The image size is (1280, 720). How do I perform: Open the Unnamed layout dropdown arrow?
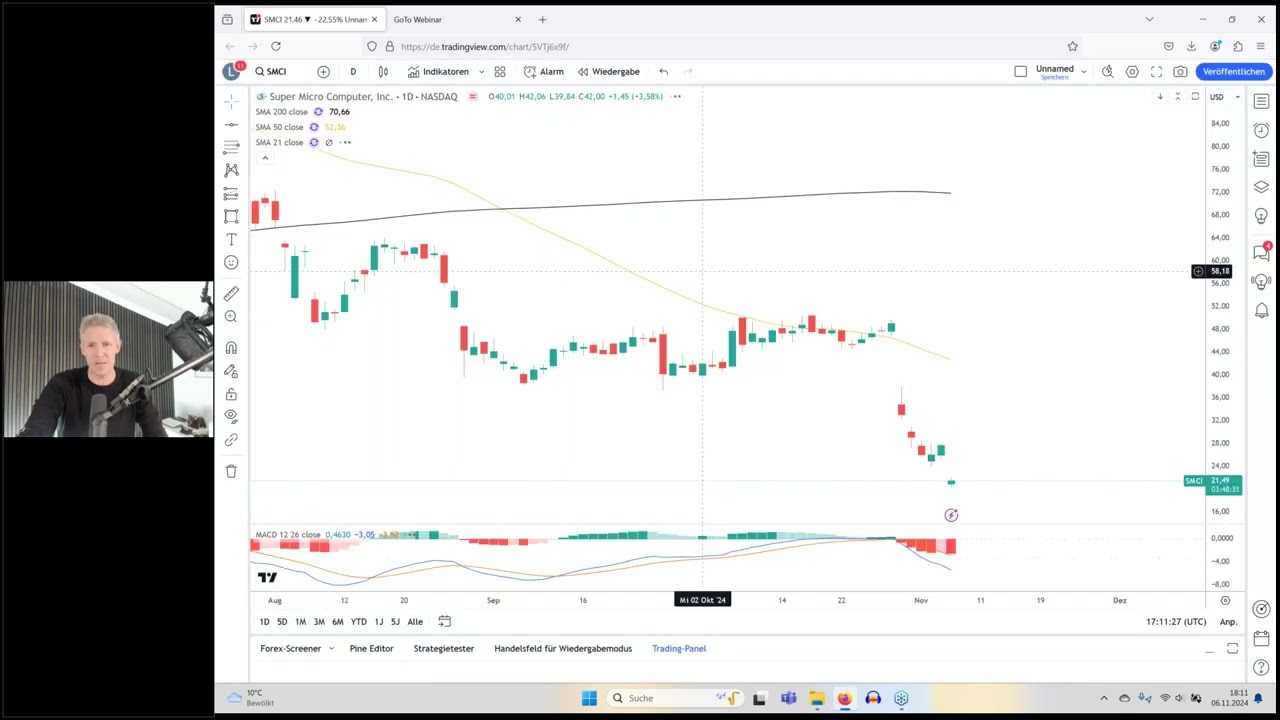1083,72
